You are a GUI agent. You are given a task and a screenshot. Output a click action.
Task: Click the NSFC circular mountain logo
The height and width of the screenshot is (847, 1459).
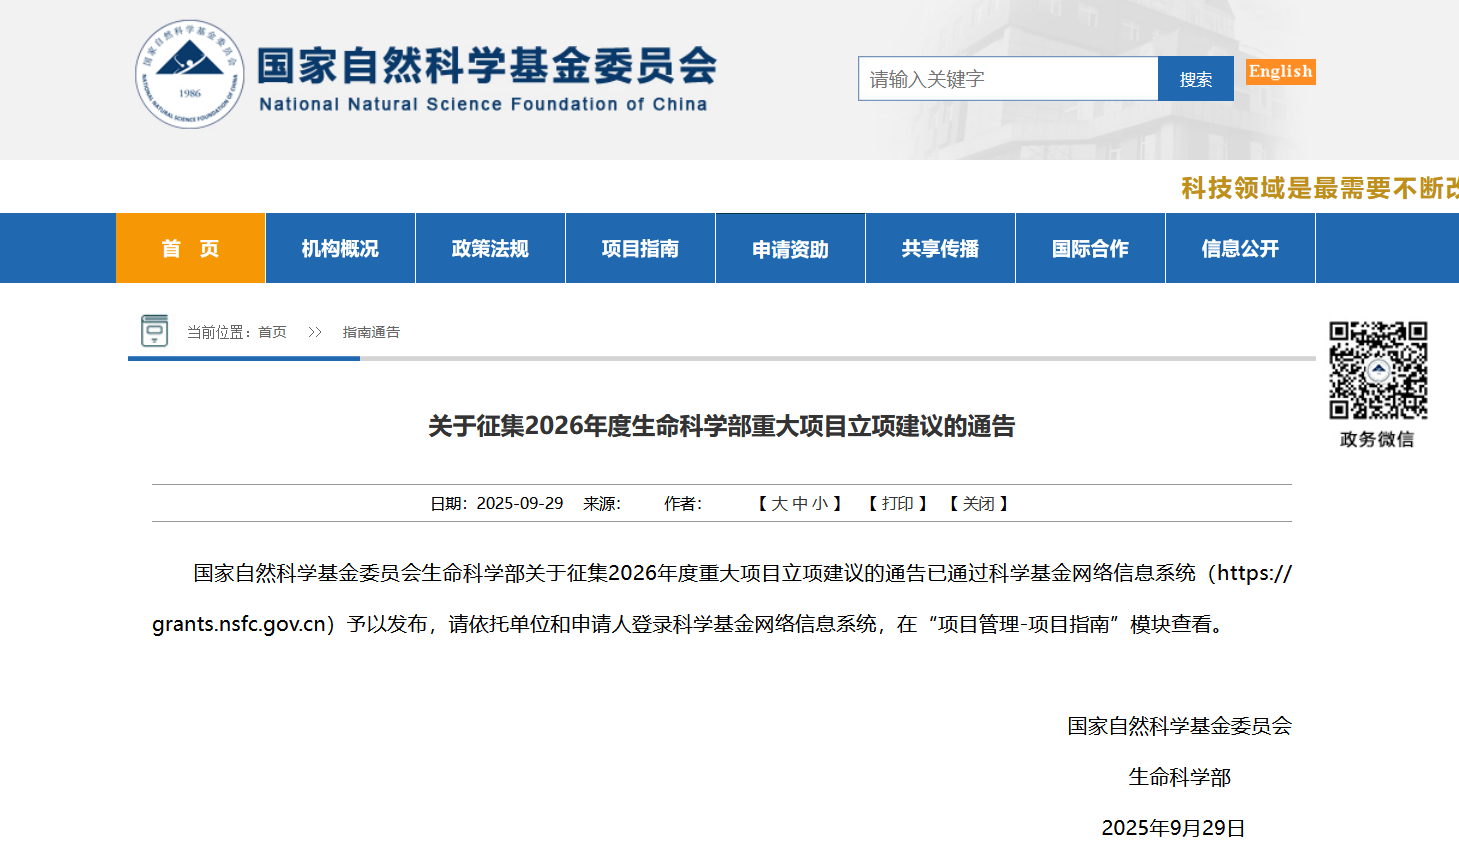[190, 75]
